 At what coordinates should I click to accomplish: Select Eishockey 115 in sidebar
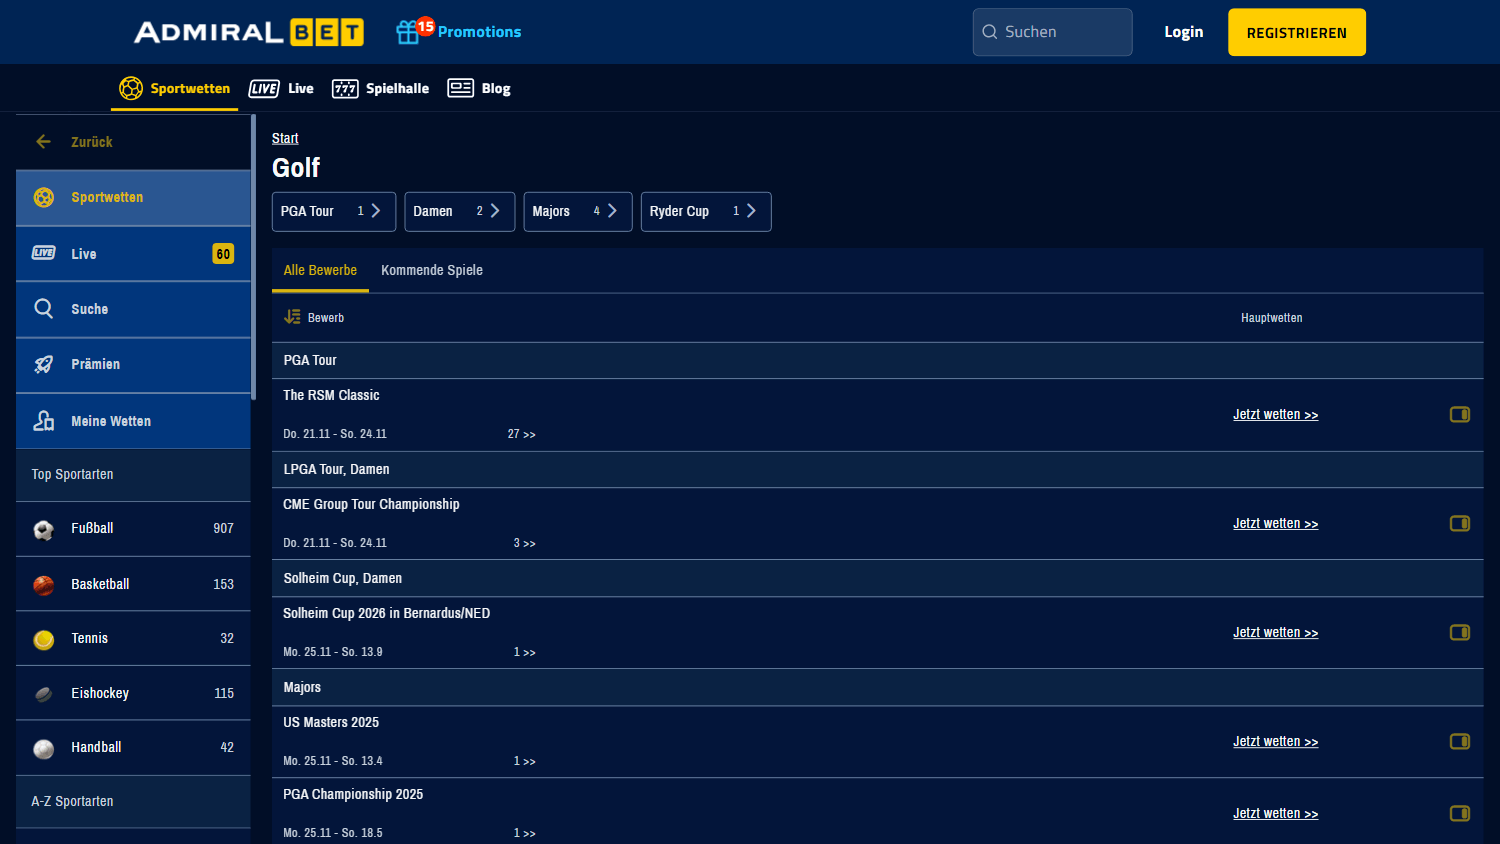[133, 693]
